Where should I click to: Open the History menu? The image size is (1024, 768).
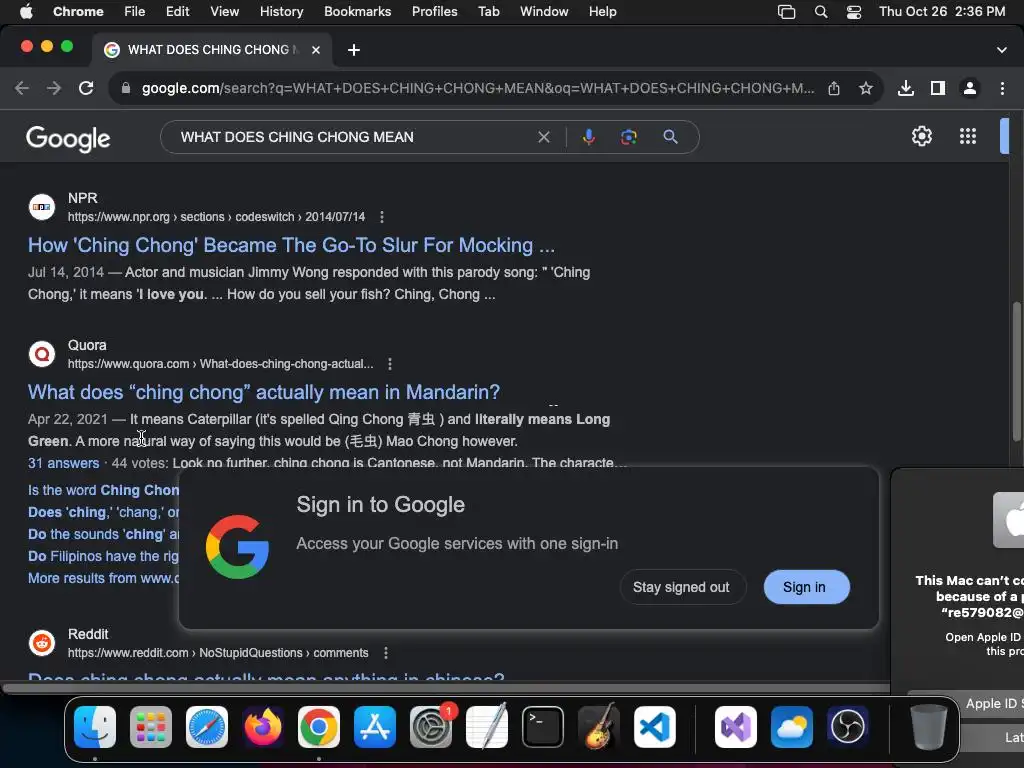point(281,12)
